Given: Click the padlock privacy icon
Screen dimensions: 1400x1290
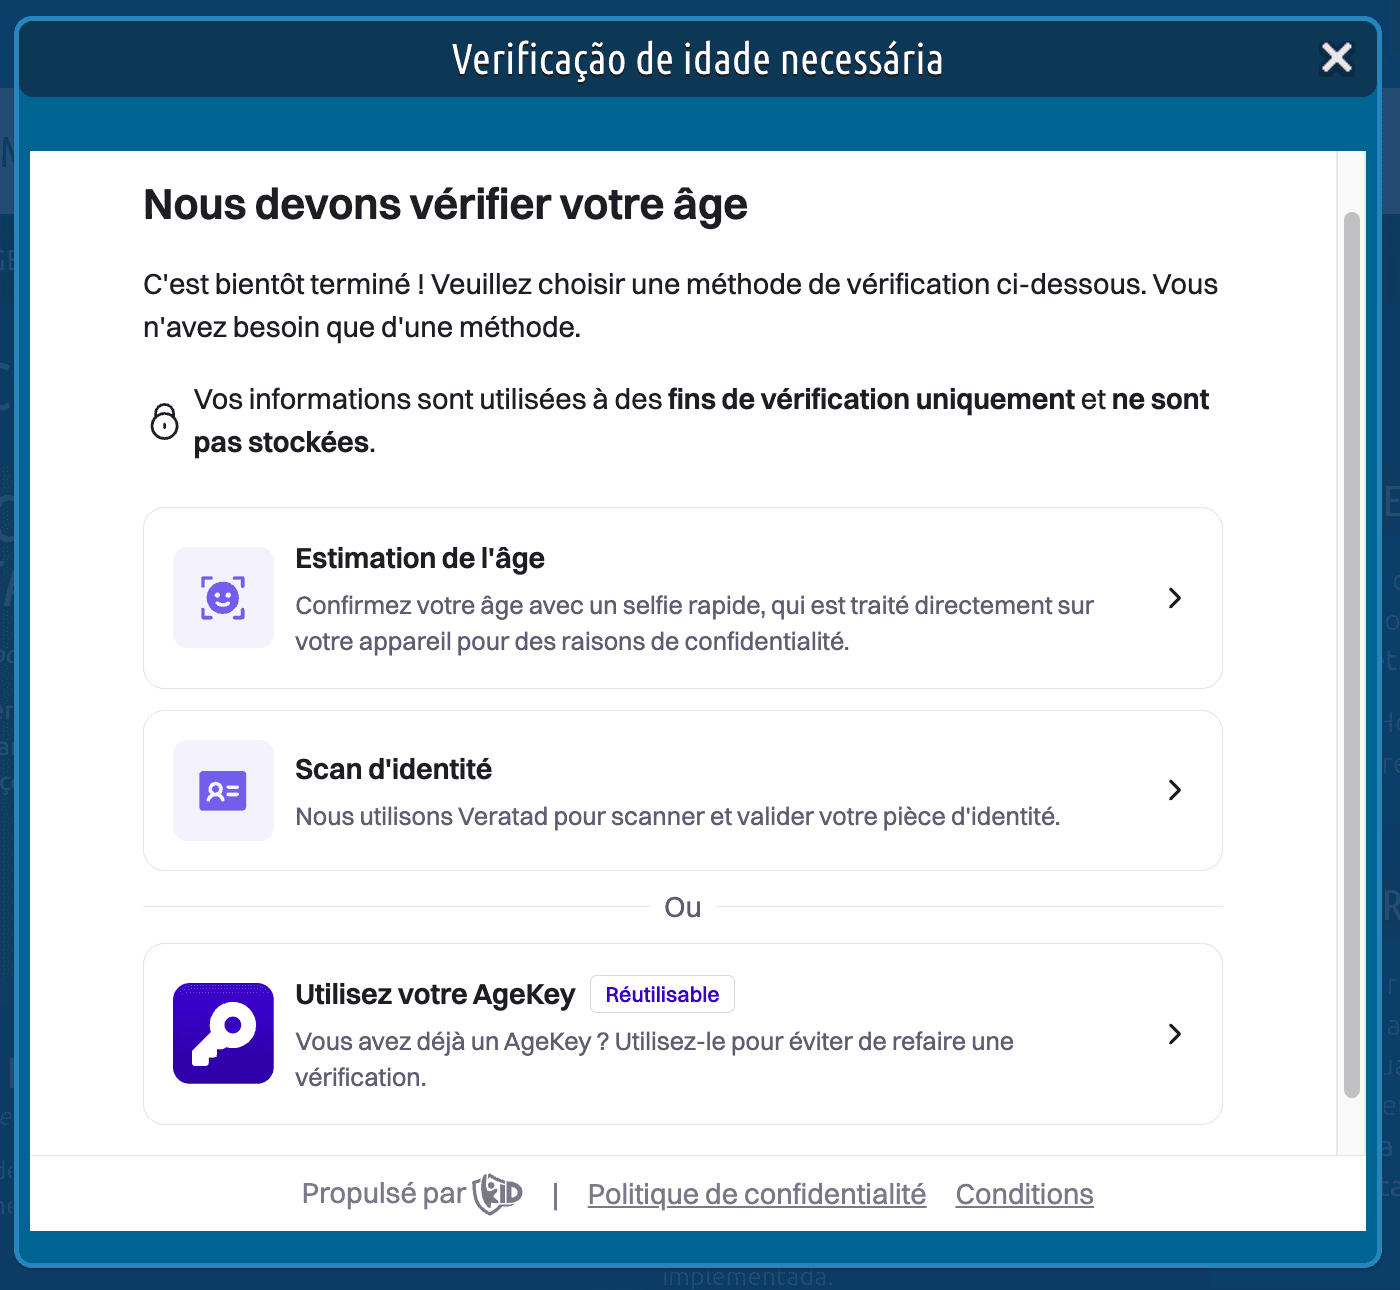Looking at the screenshot, I should pos(164,421).
